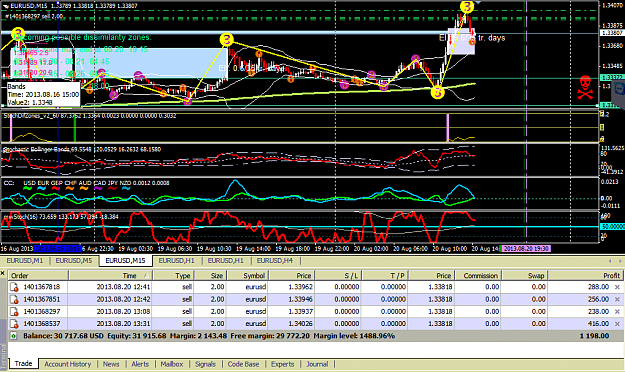625x372 pixels.
Task: Click the Balance and Equity summary line
Action: [209, 336]
